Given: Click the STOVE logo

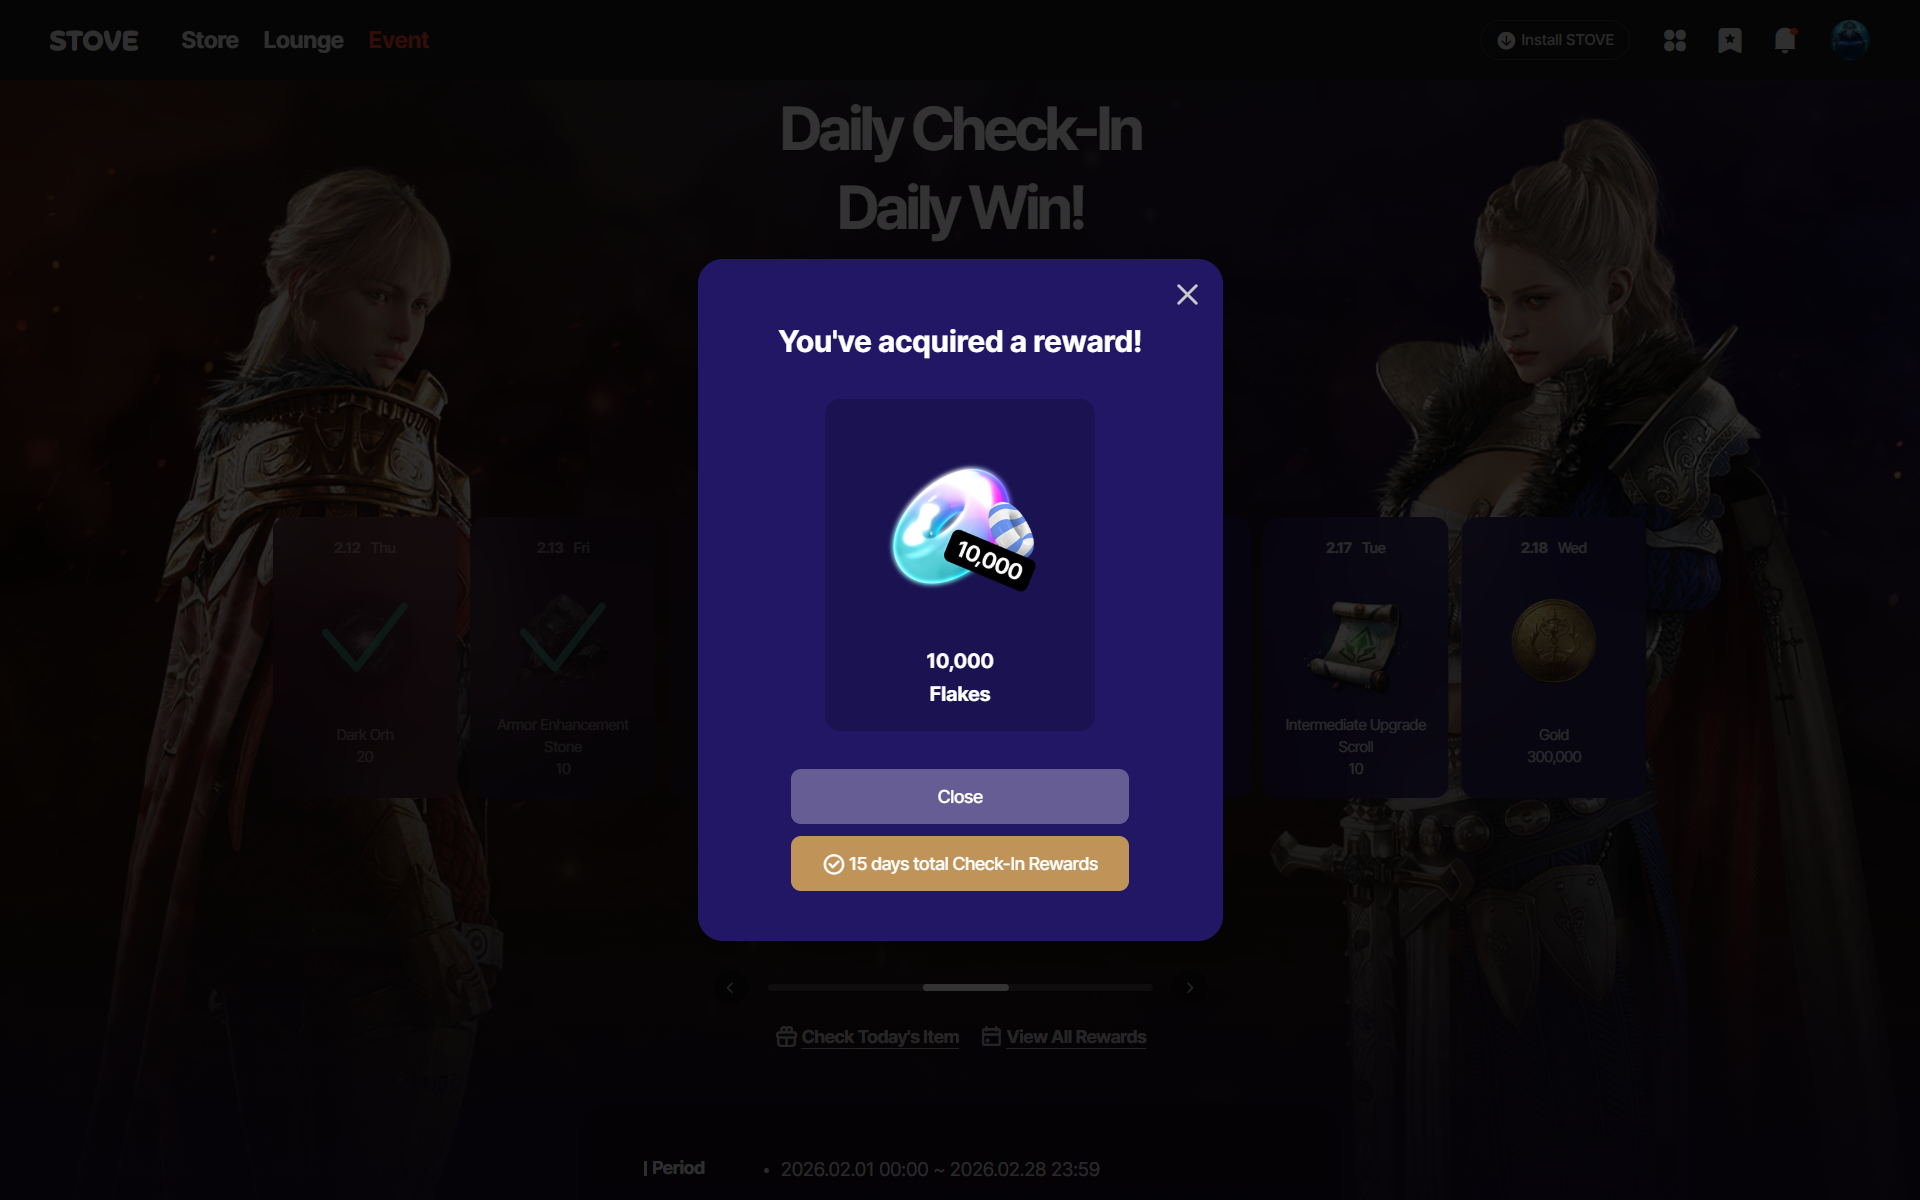Looking at the screenshot, I should click(94, 40).
